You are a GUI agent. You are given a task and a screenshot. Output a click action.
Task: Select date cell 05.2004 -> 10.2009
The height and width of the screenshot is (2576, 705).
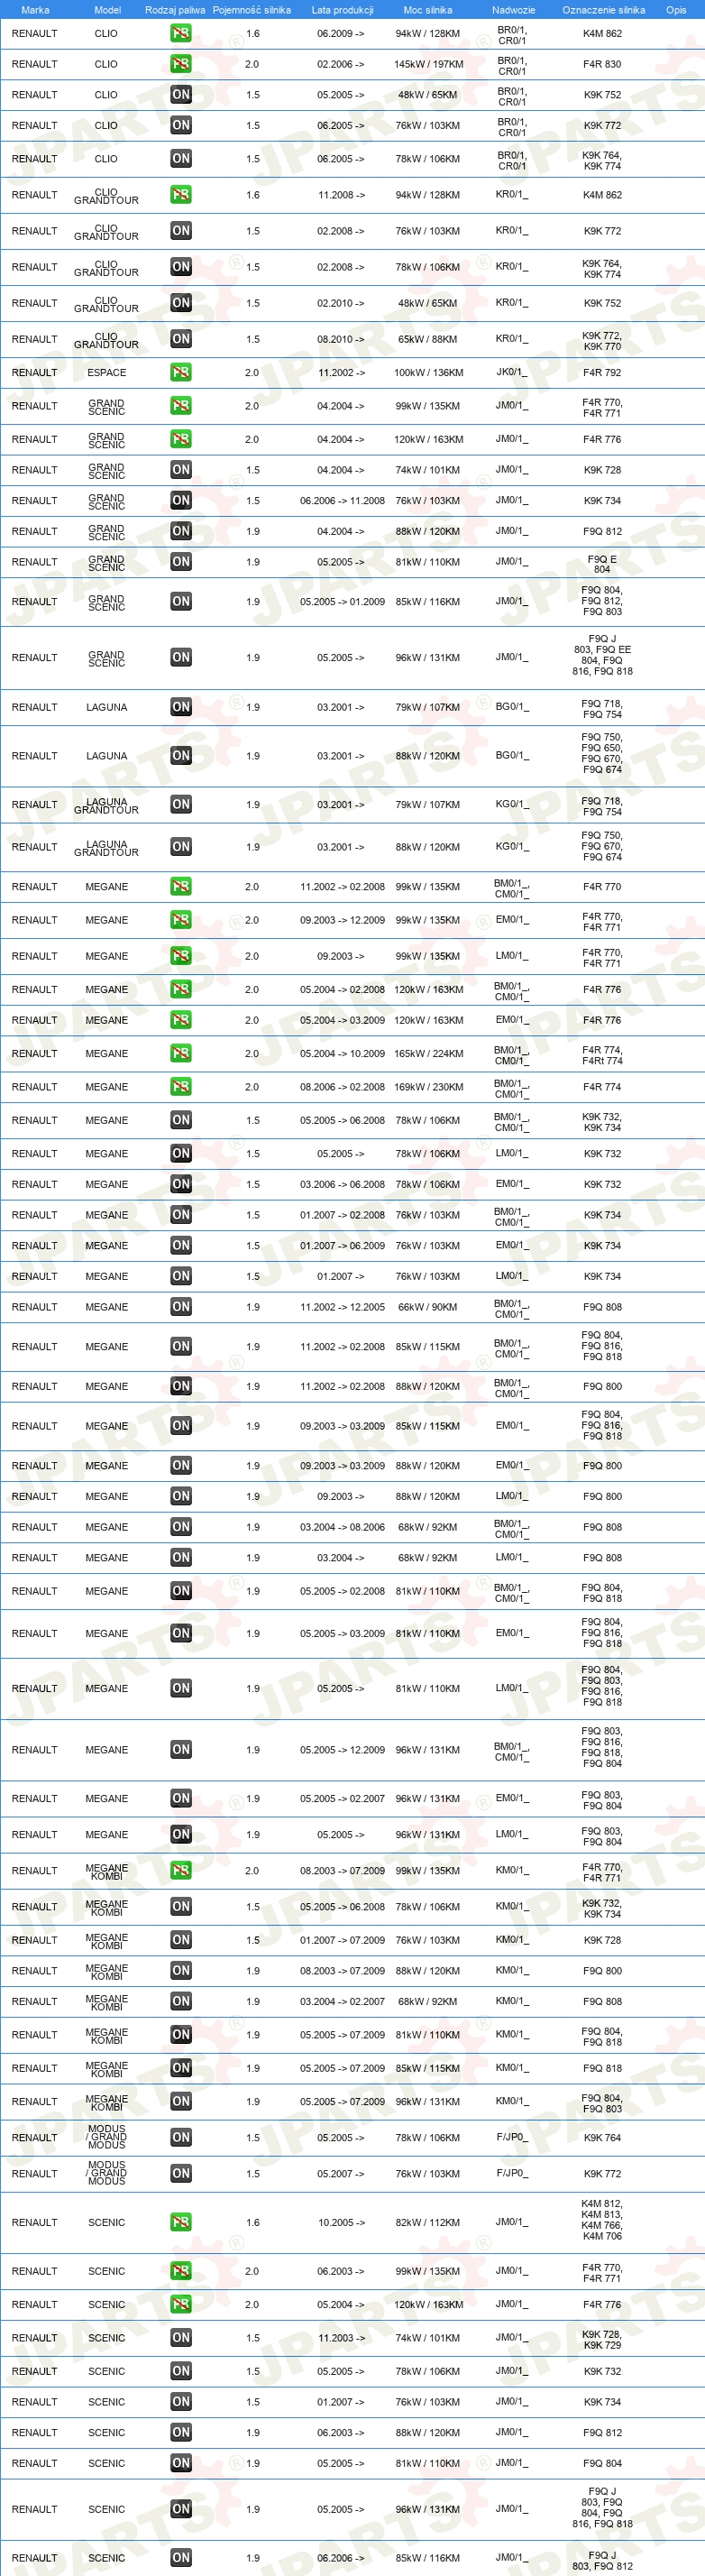click(x=342, y=1054)
